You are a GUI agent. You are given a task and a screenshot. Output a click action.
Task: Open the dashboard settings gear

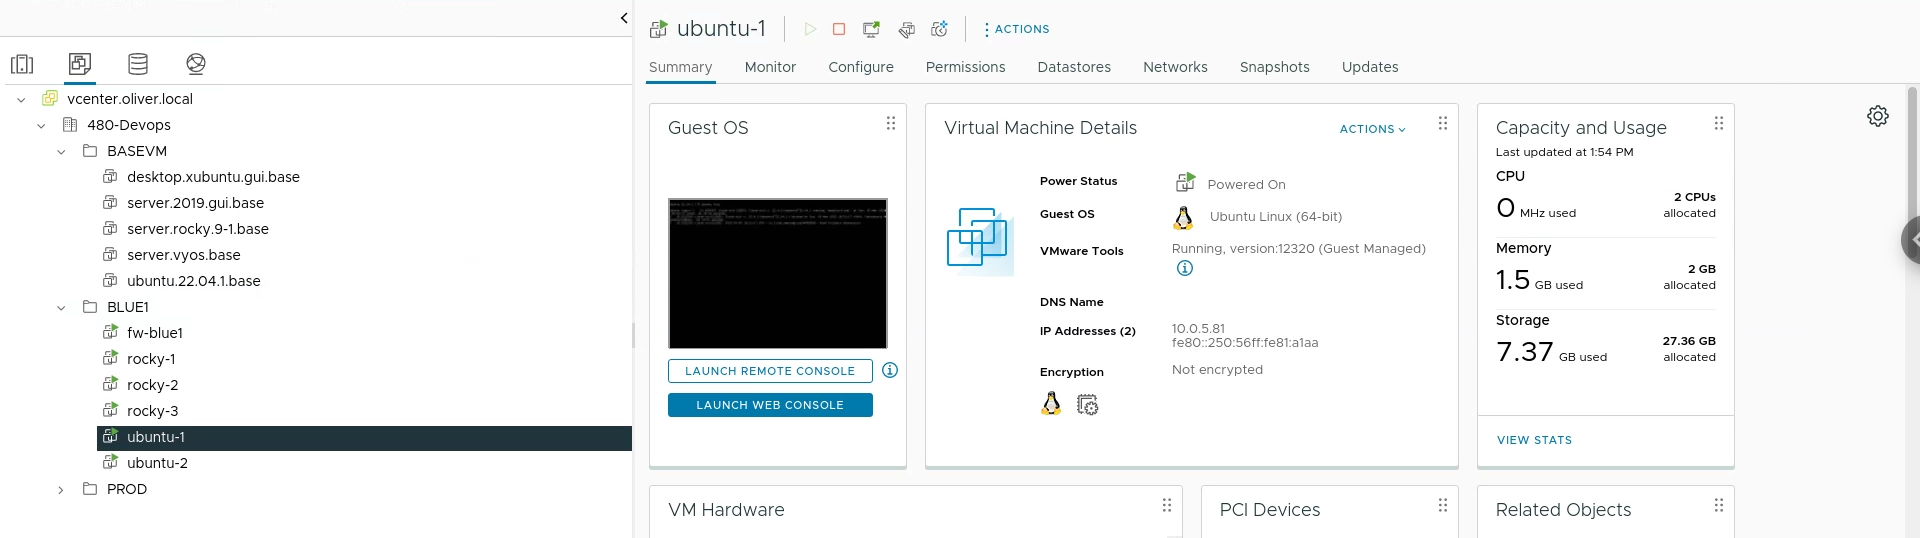pyautogui.click(x=1878, y=116)
